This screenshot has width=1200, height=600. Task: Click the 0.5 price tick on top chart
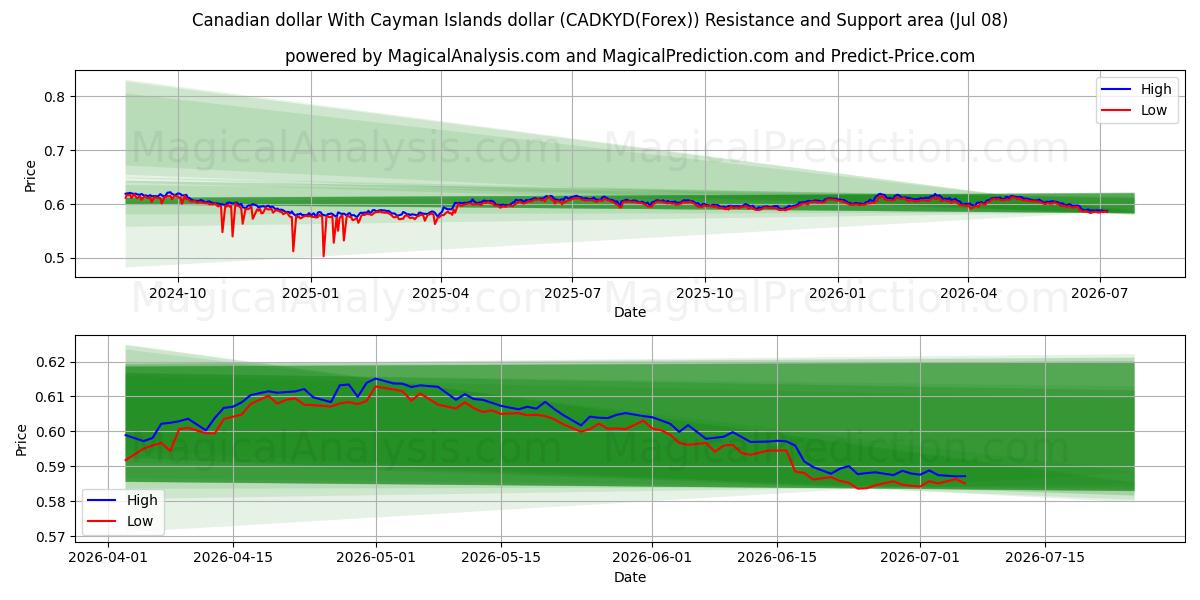[55, 258]
